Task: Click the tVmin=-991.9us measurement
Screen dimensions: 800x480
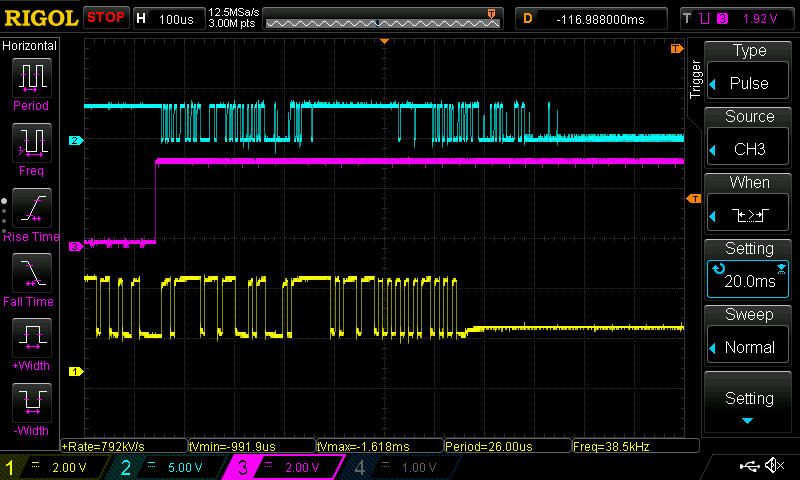Action: tap(252, 446)
